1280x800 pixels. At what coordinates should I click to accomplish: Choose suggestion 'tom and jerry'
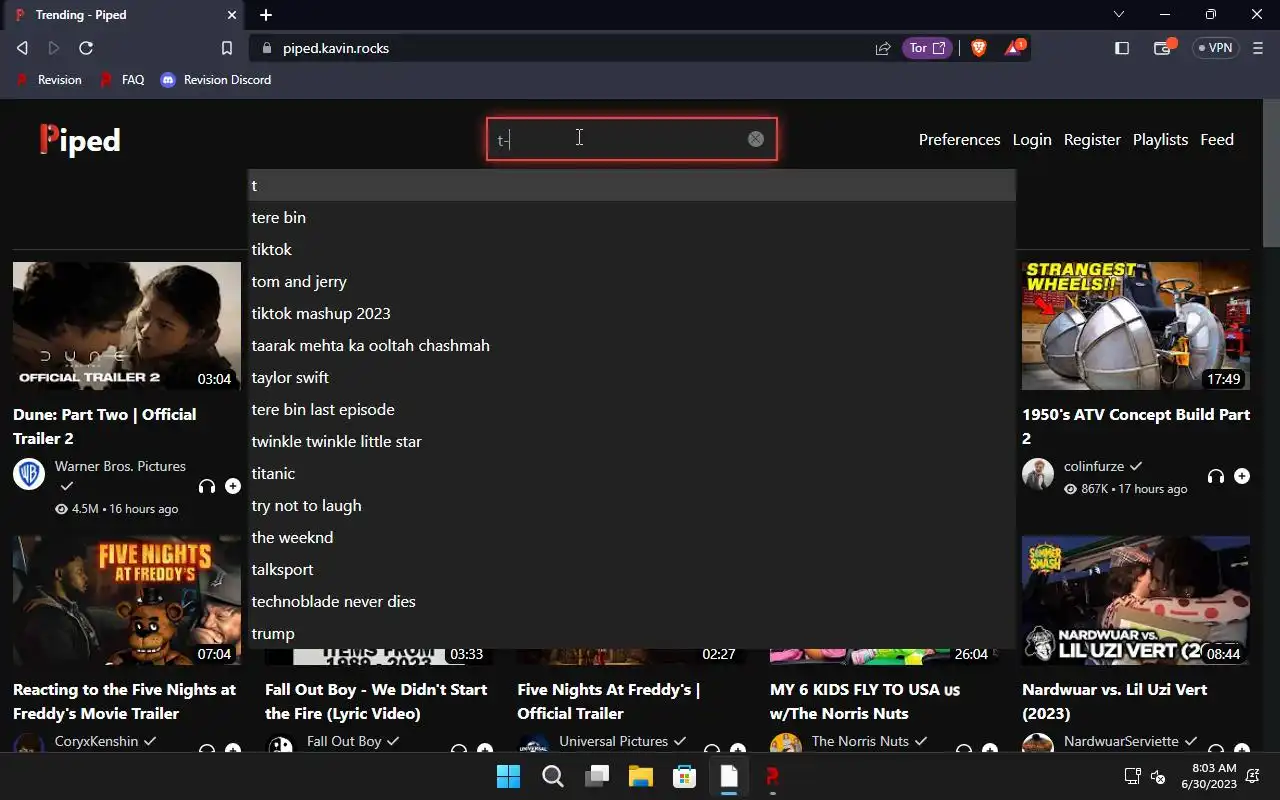tap(632, 281)
